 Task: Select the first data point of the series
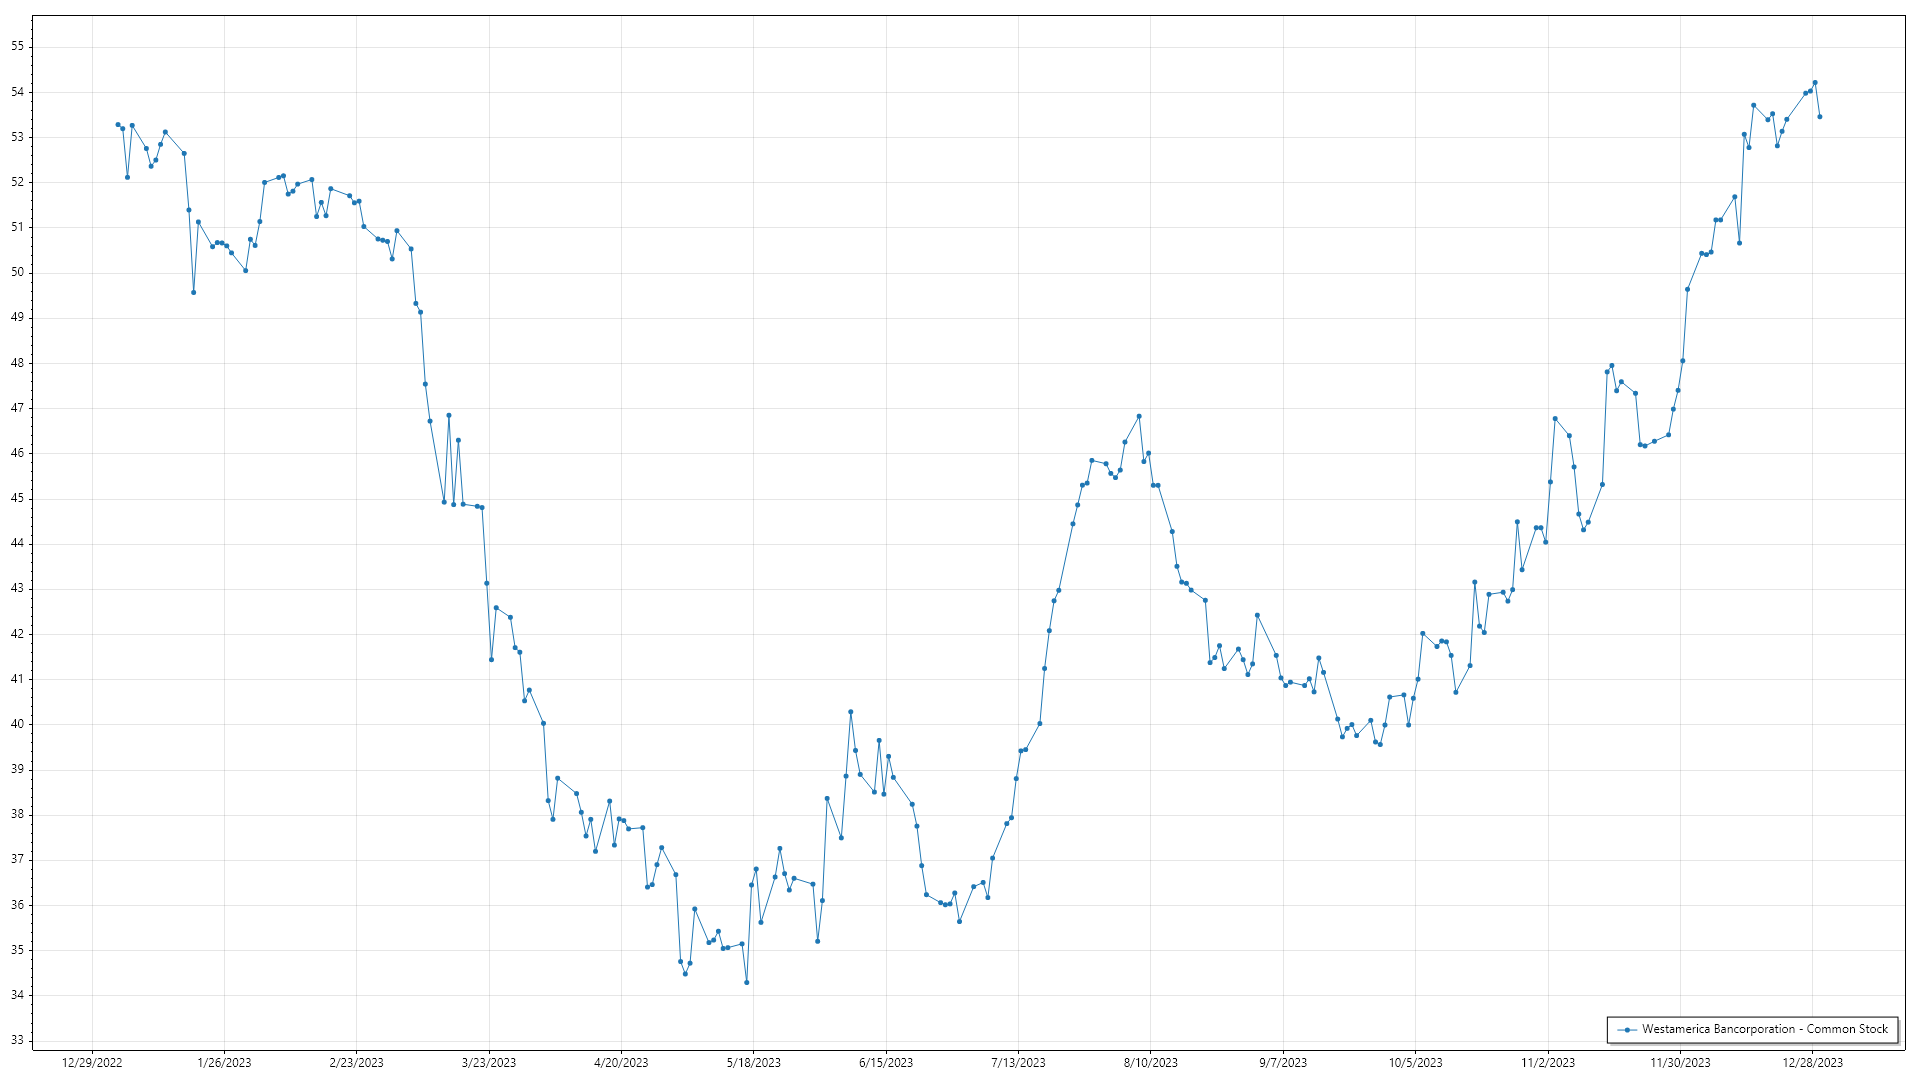(118, 125)
